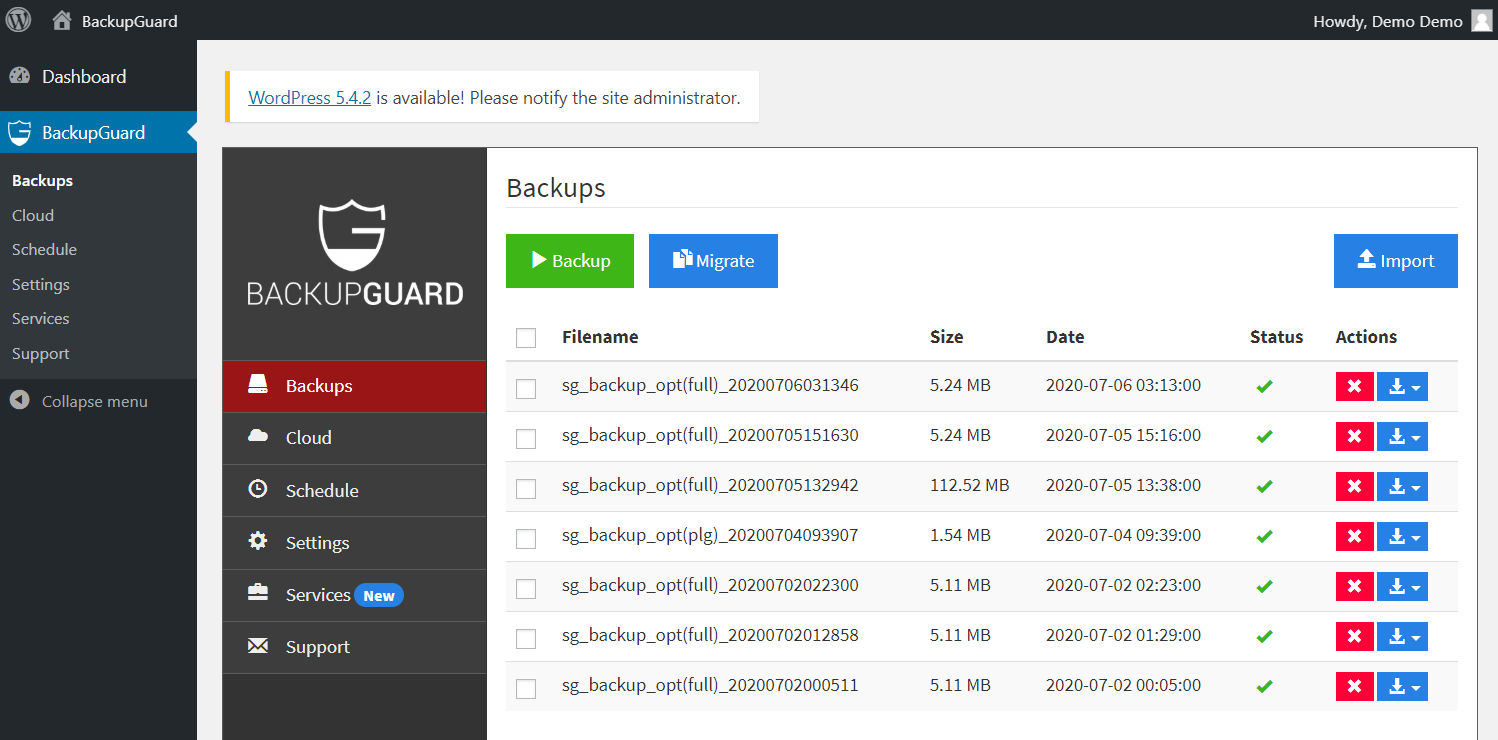Select the BackupGuard shield icon in sidebar

pyautogui.click(x=19, y=131)
